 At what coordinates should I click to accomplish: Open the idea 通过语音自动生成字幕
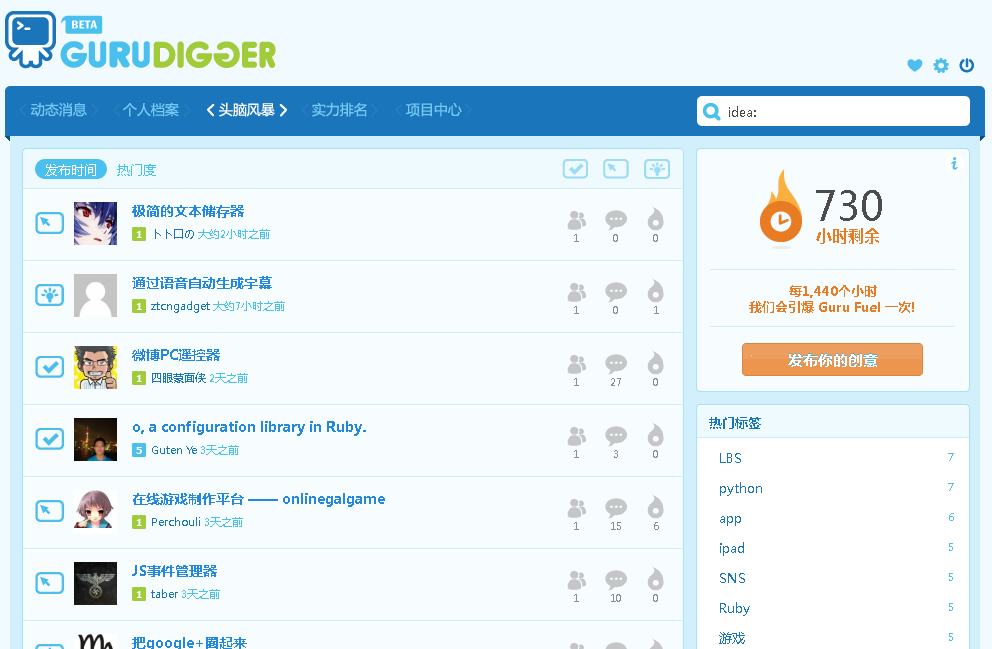(202, 283)
